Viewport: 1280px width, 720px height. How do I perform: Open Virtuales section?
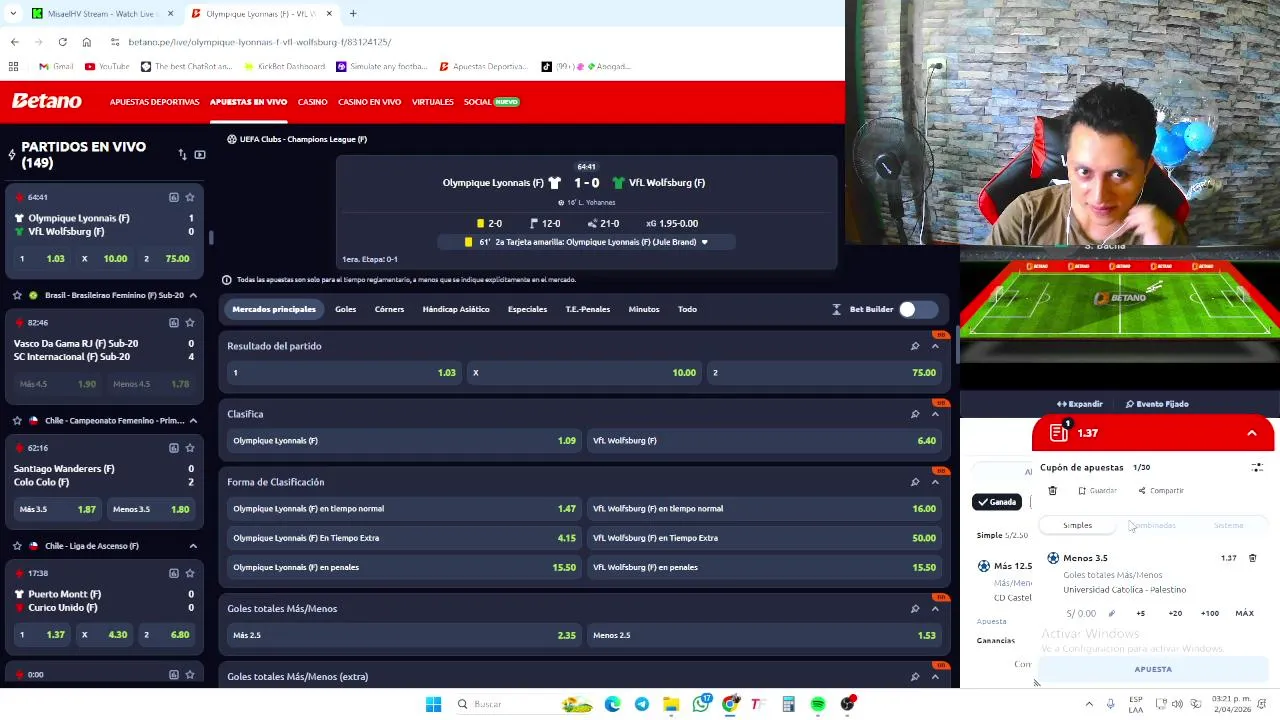click(432, 102)
